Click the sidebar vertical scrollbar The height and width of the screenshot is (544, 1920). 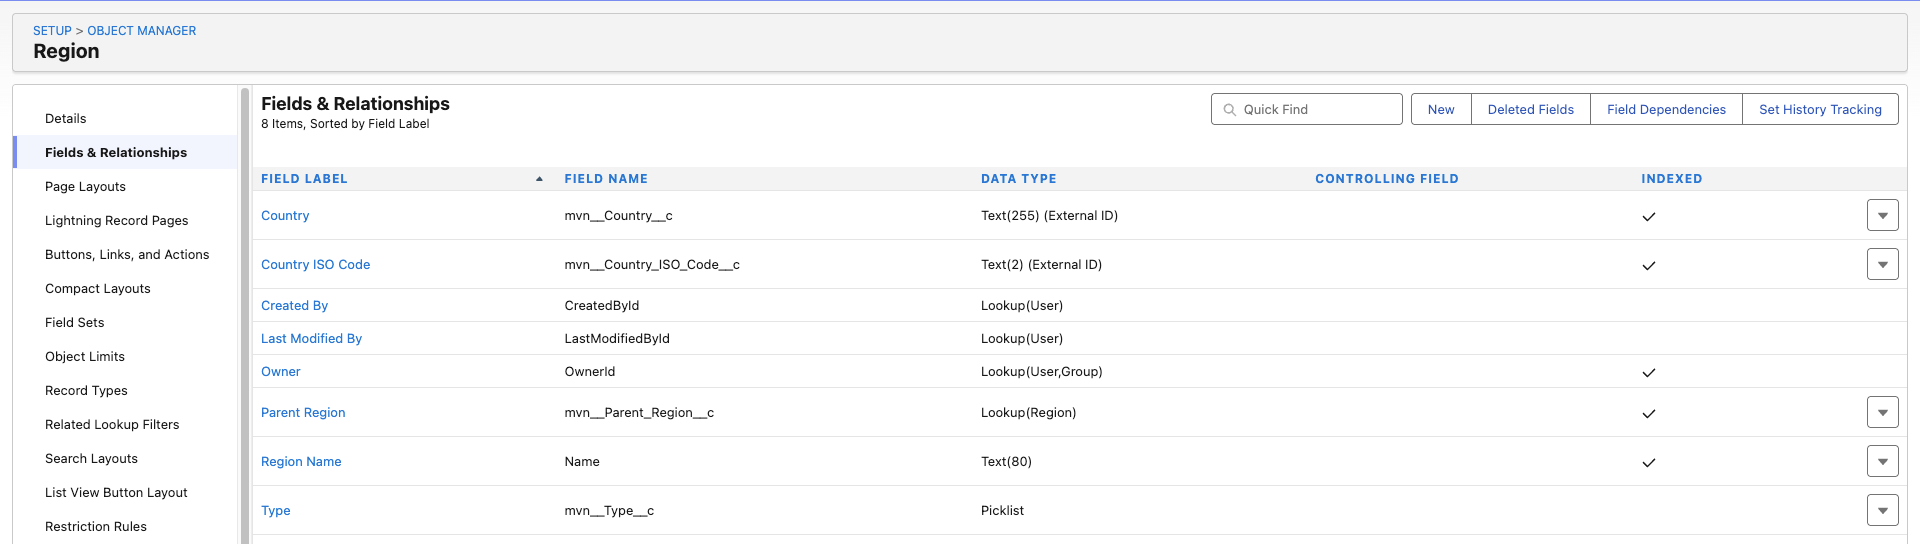(245, 315)
